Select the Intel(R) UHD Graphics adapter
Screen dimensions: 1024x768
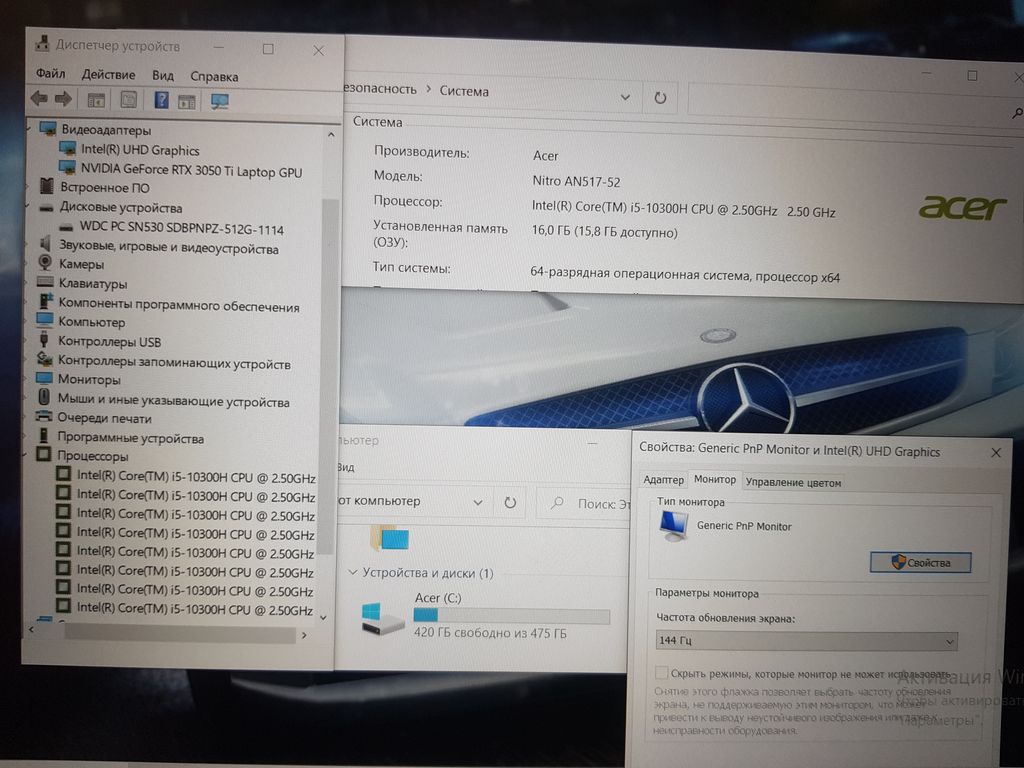tap(140, 150)
